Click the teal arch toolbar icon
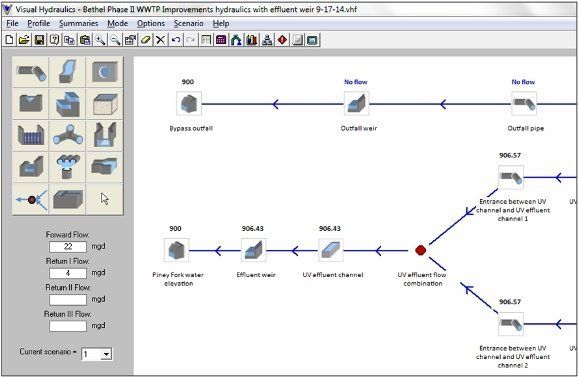Screen dimensions: 578x377 236,40
